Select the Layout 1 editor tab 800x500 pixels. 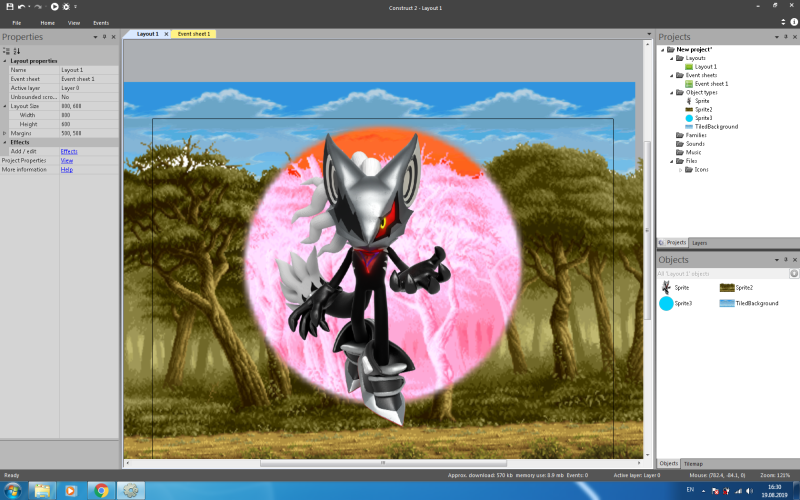pyautogui.click(x=147, y=34)
